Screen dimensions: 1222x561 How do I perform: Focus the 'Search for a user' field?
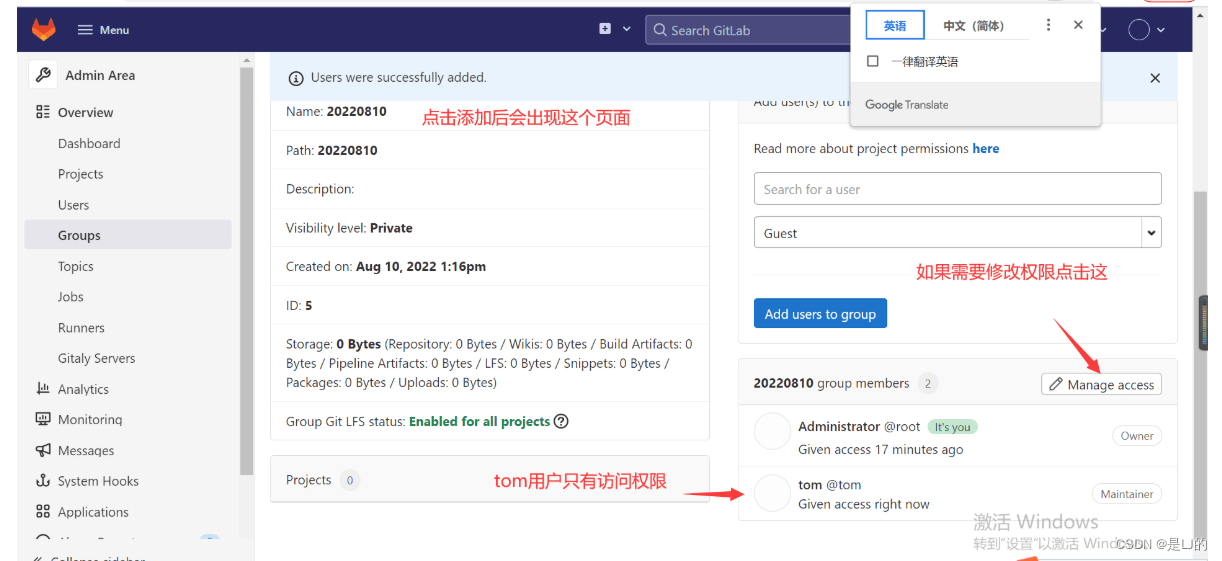coord(957,189)
